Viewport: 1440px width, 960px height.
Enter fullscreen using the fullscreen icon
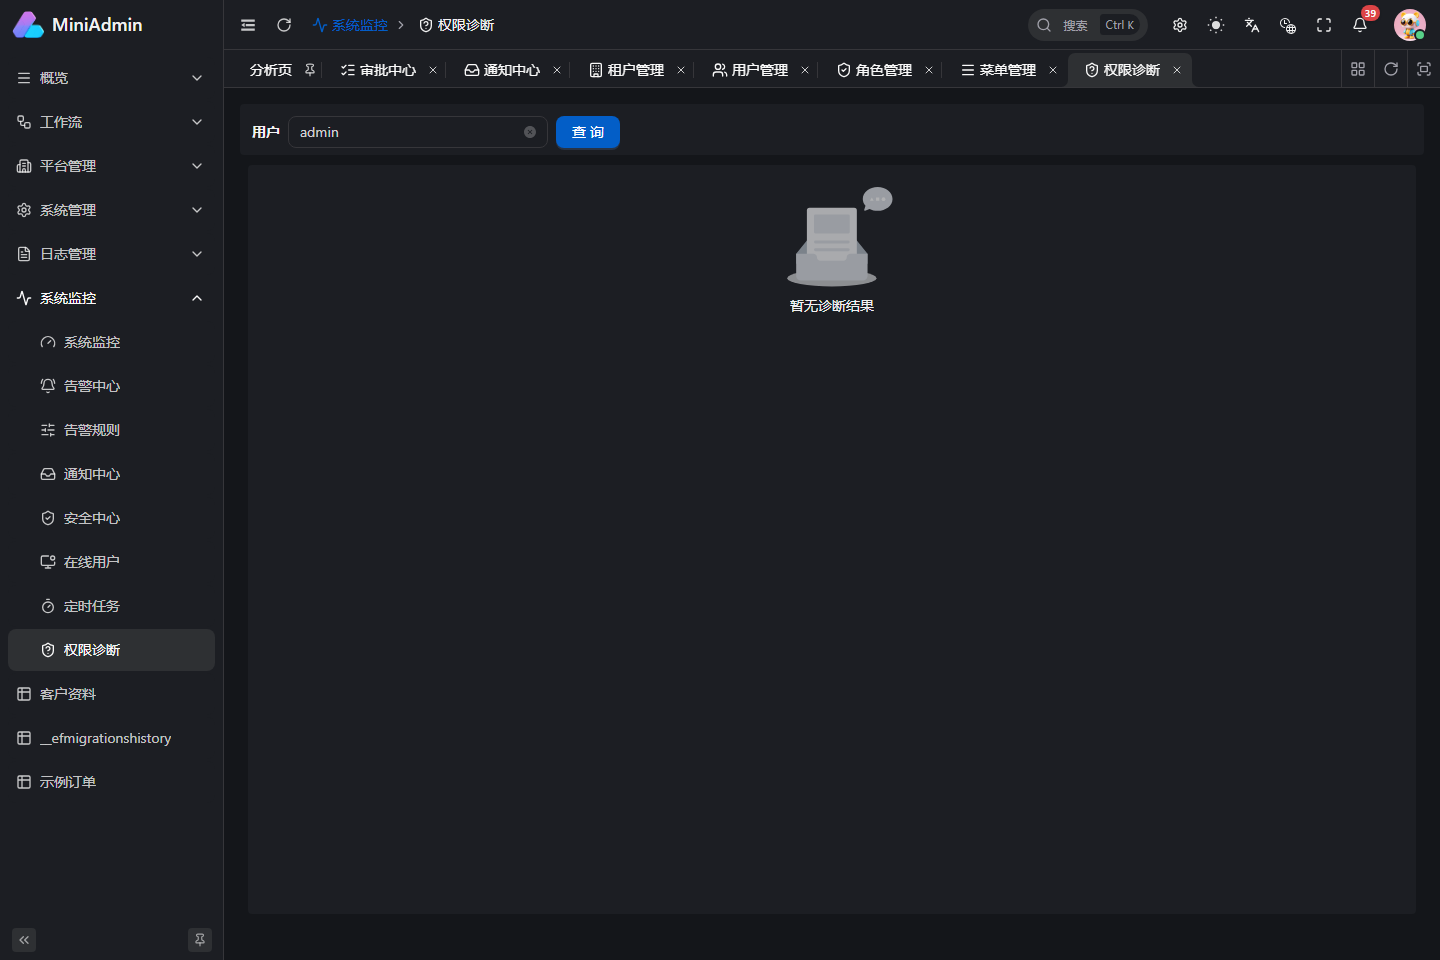click(1324, 25)
